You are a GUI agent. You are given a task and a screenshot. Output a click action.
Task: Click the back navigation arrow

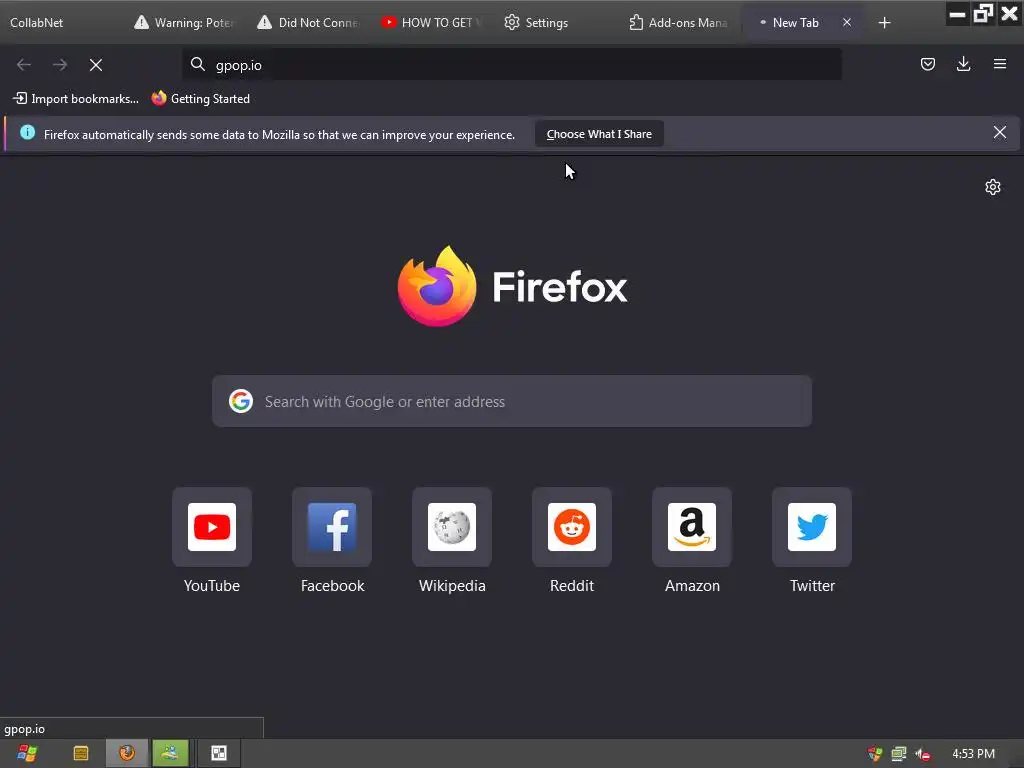click(24, 65)
